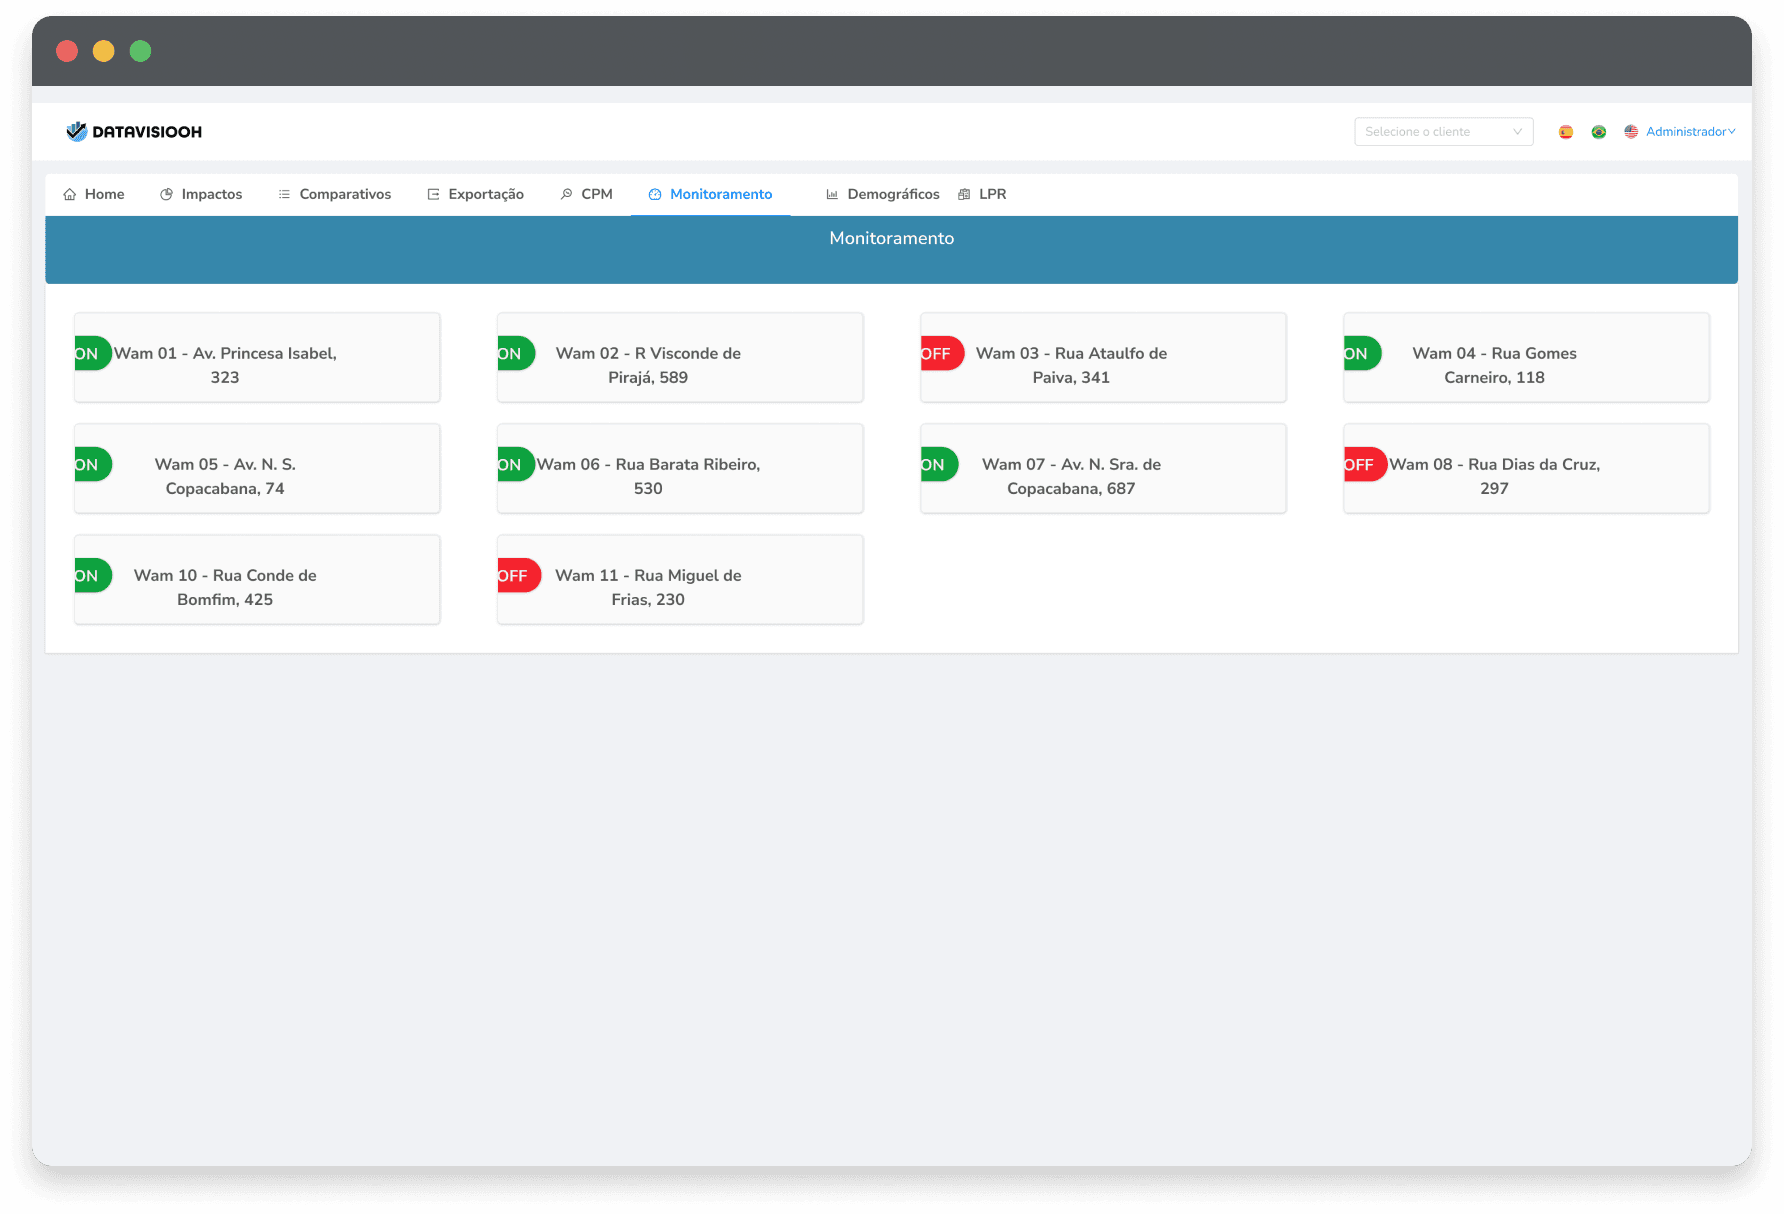Click the Monitoramento header title
The height and width of the screenshot is (1214, 1784).
pyautogui.click(x=891, y=238)
